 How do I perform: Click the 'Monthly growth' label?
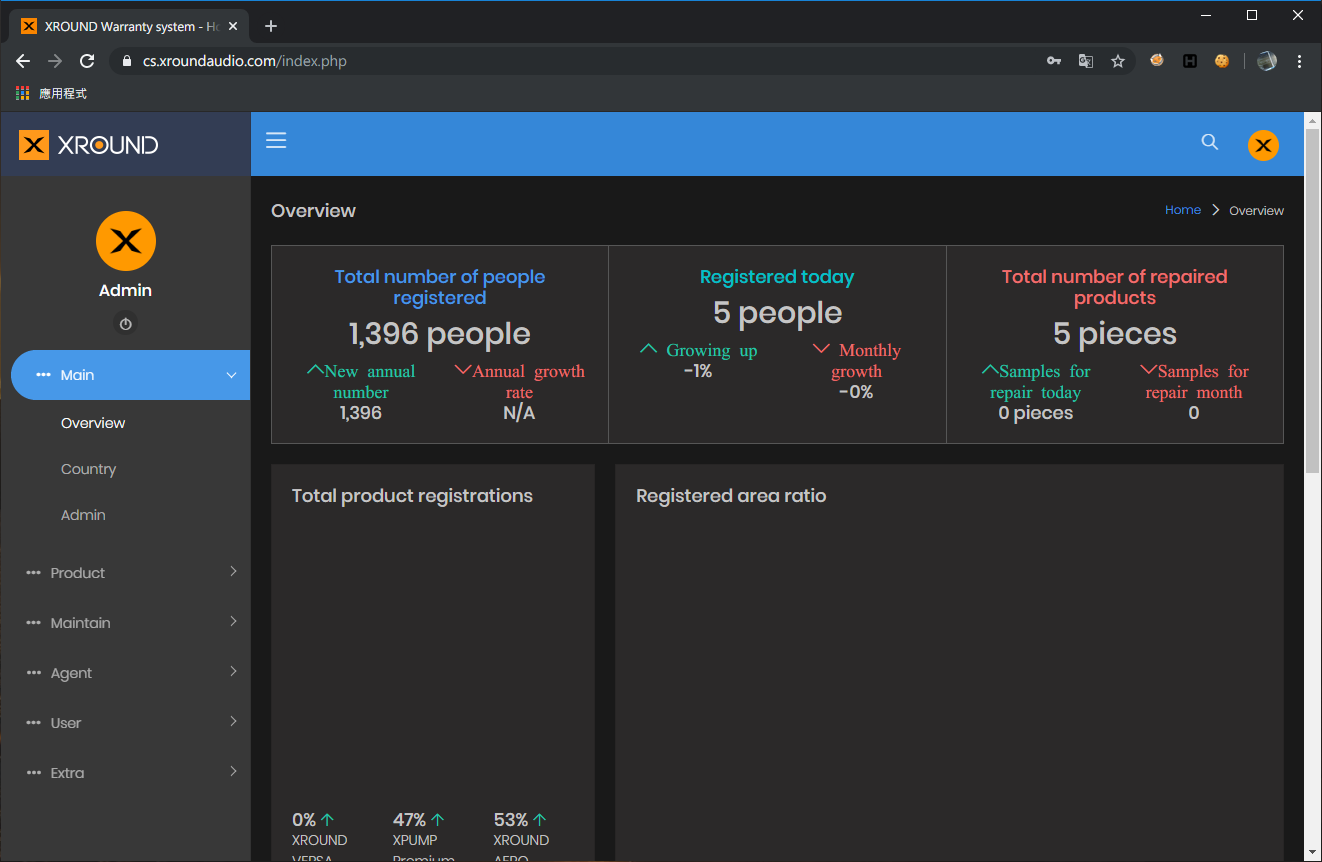point(857,360)
